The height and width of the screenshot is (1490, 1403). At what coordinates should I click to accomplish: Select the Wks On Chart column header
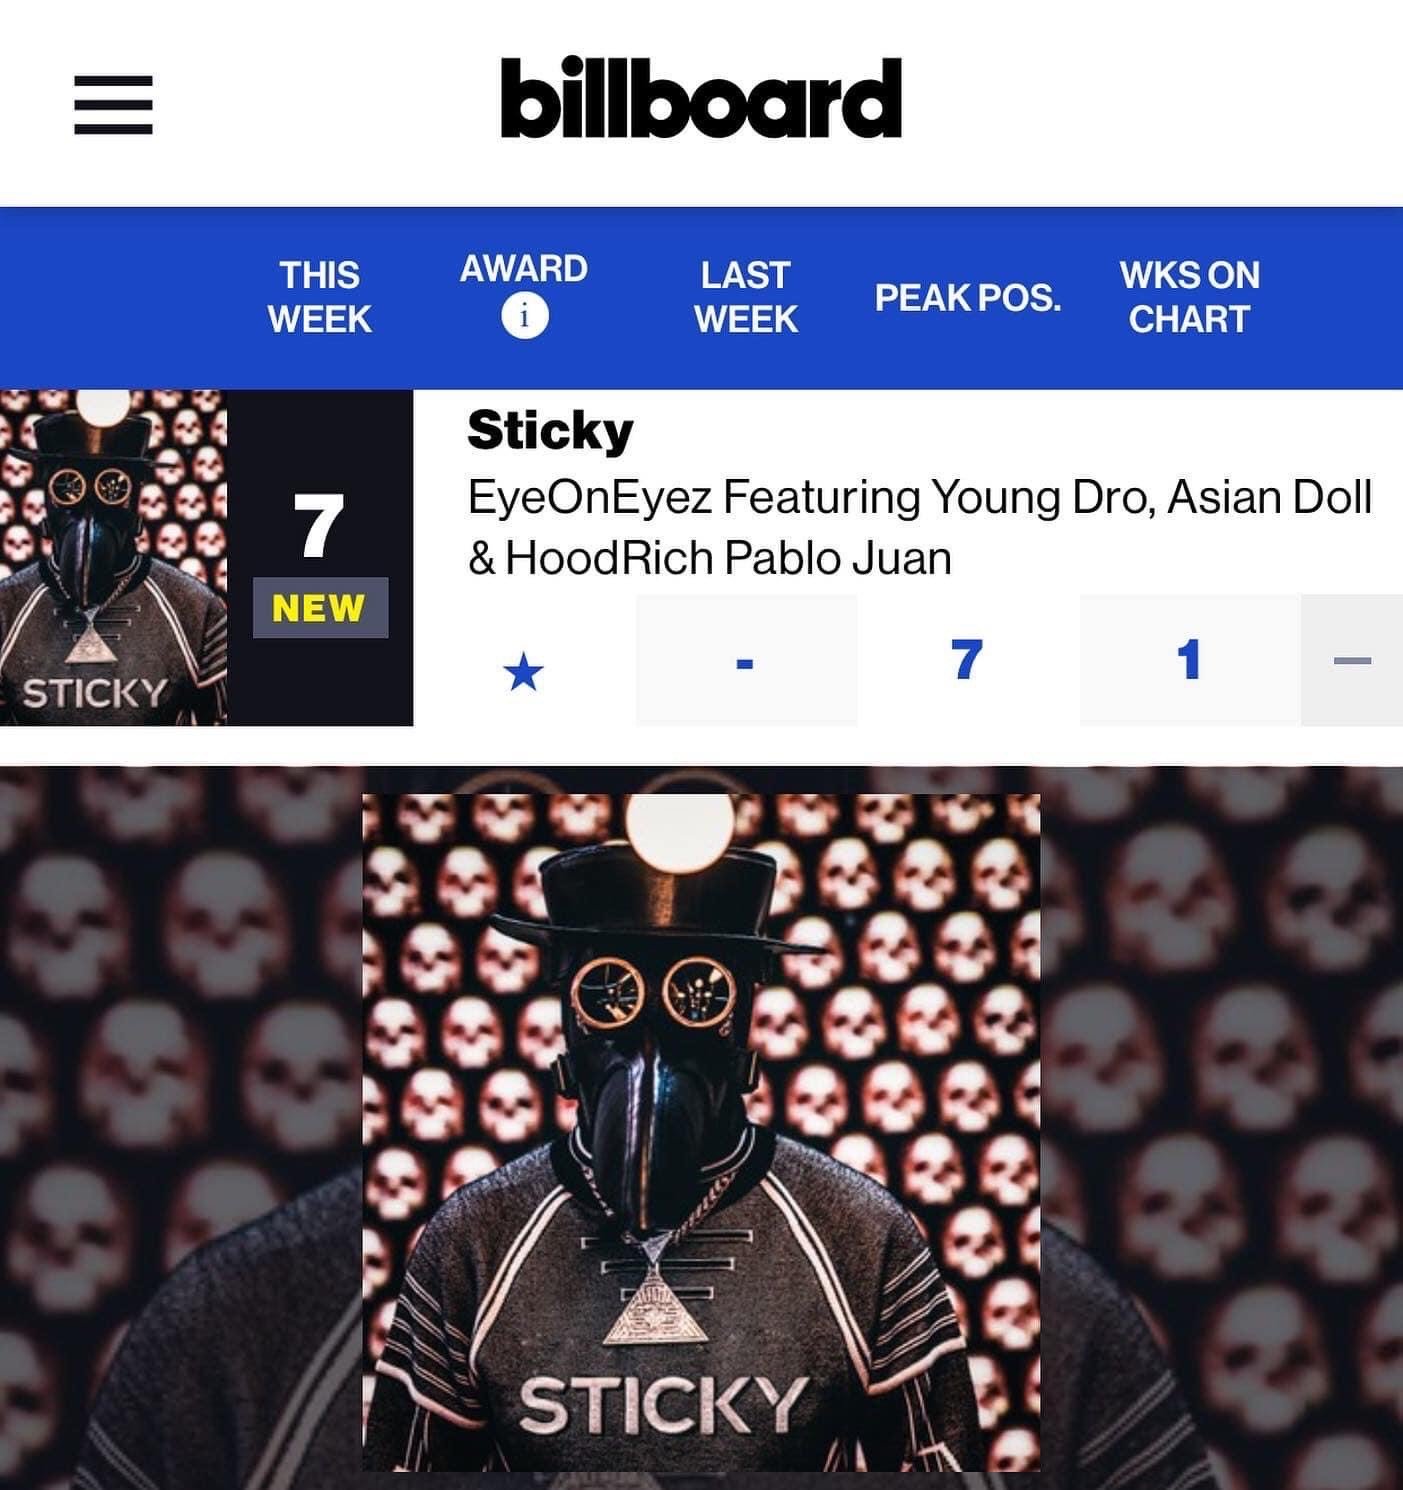(x=1189, y=297)
